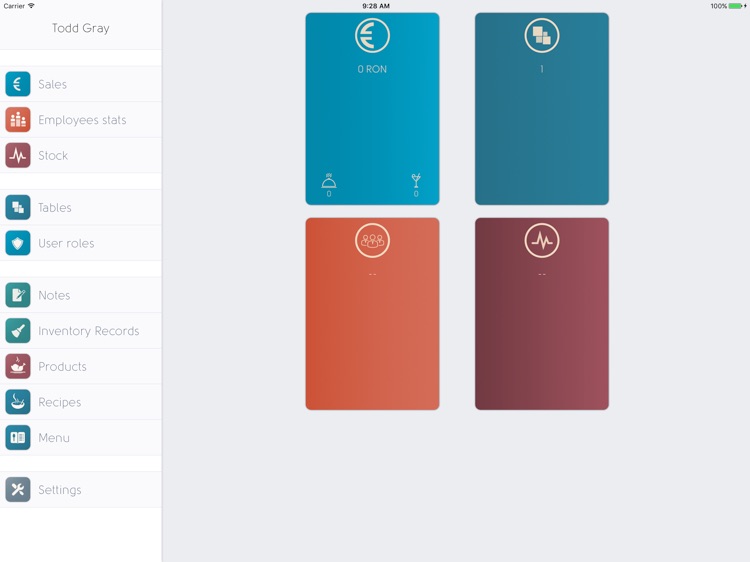Open the Tables squares icon in sidebar
Image resolution: width=750 pixels, height=562 pixels.
pos(18,208)
